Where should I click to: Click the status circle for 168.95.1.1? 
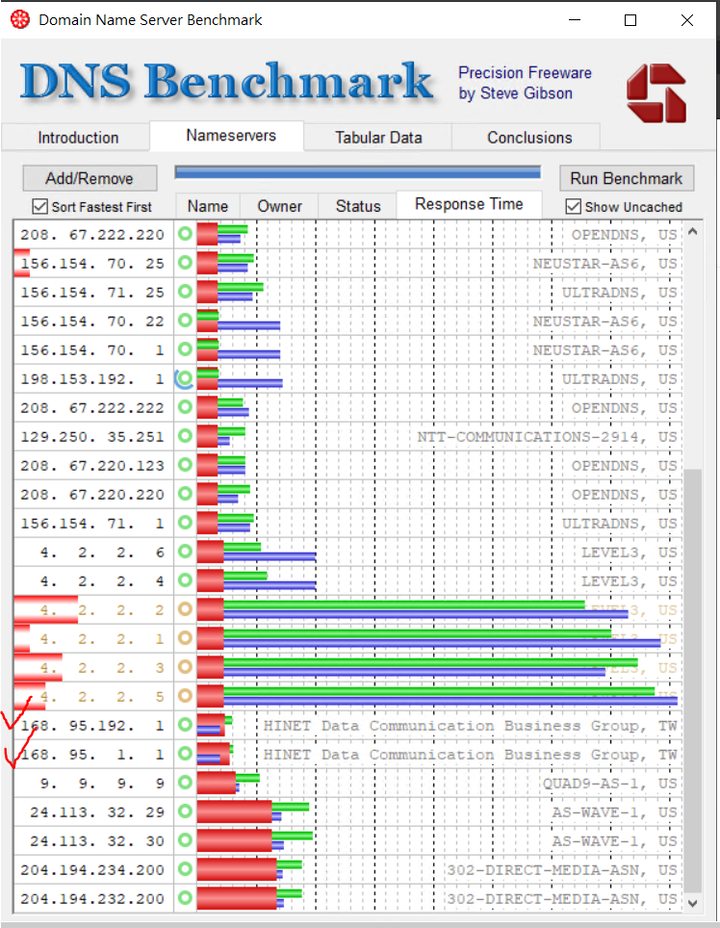coord(185,753)
